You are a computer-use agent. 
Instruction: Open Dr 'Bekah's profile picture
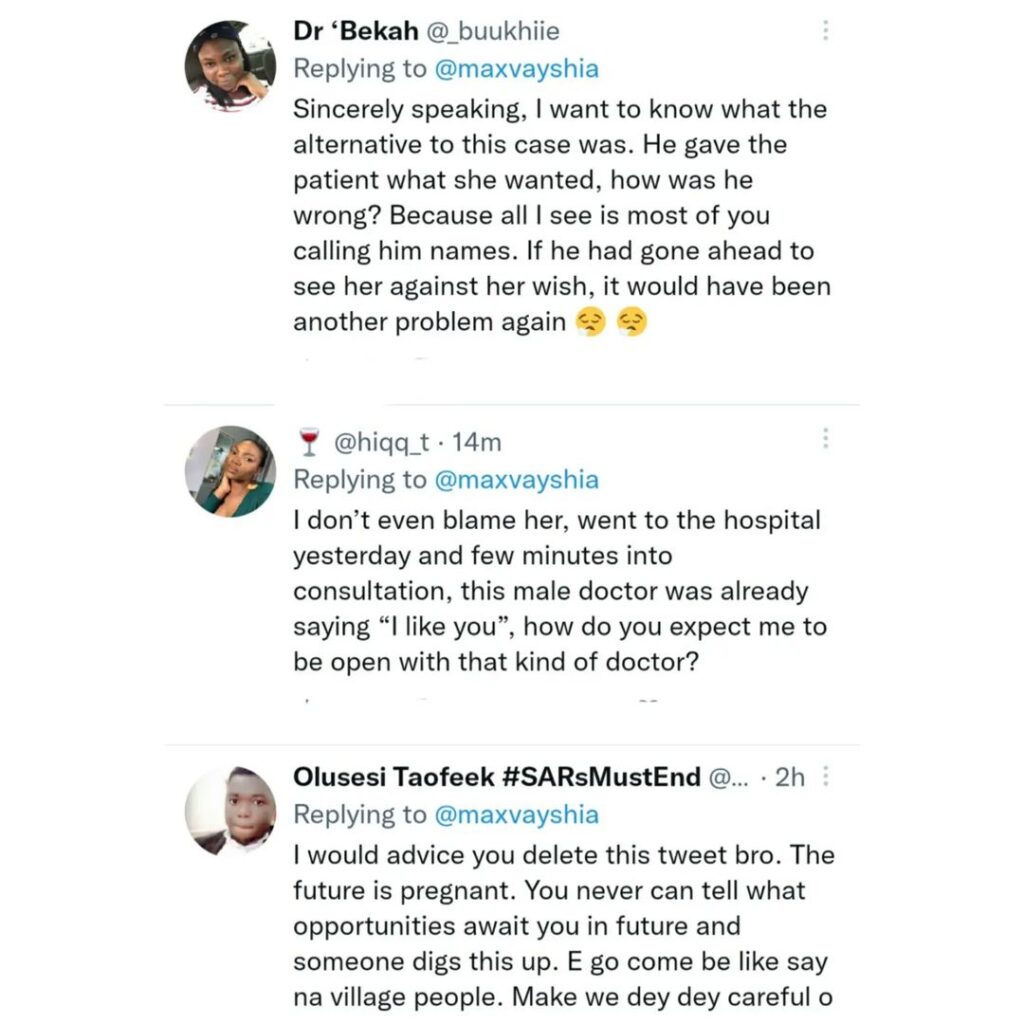(x=230, y=65)
